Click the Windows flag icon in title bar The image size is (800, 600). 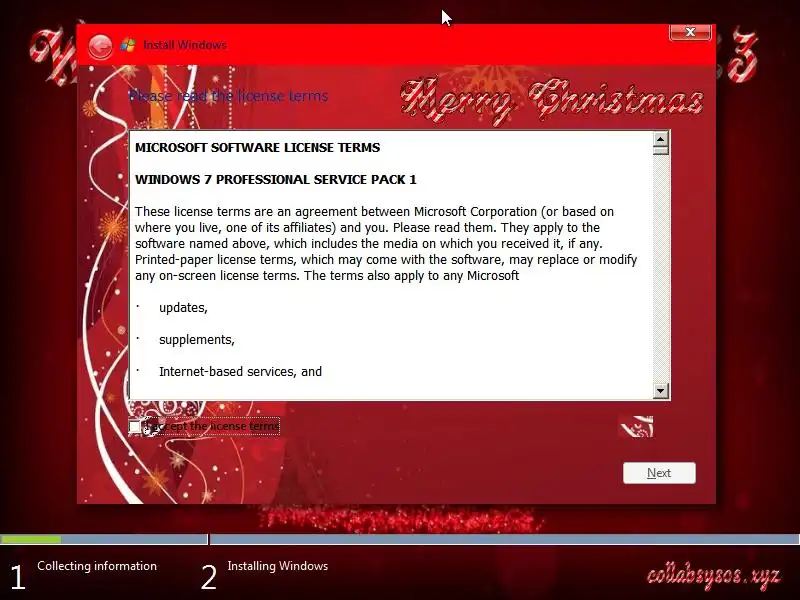pos(128,45)
